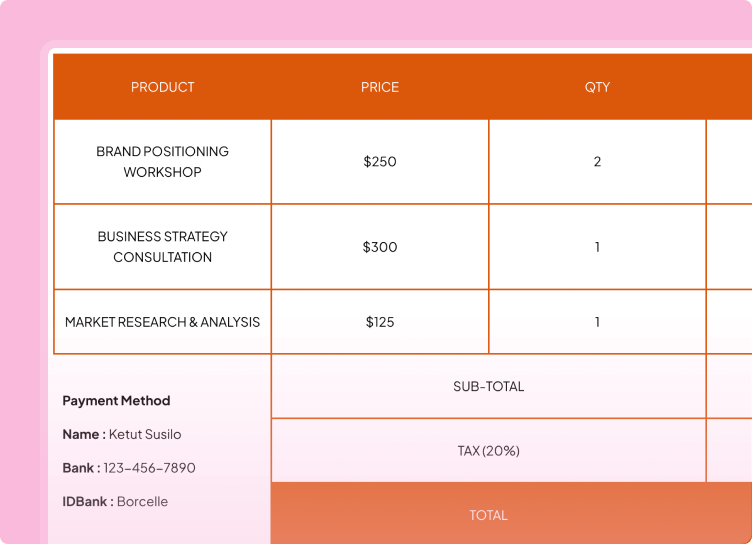Select the Market Research & Analysis quantity cell
The image size is (752, 544).
(x=597, y=322)
